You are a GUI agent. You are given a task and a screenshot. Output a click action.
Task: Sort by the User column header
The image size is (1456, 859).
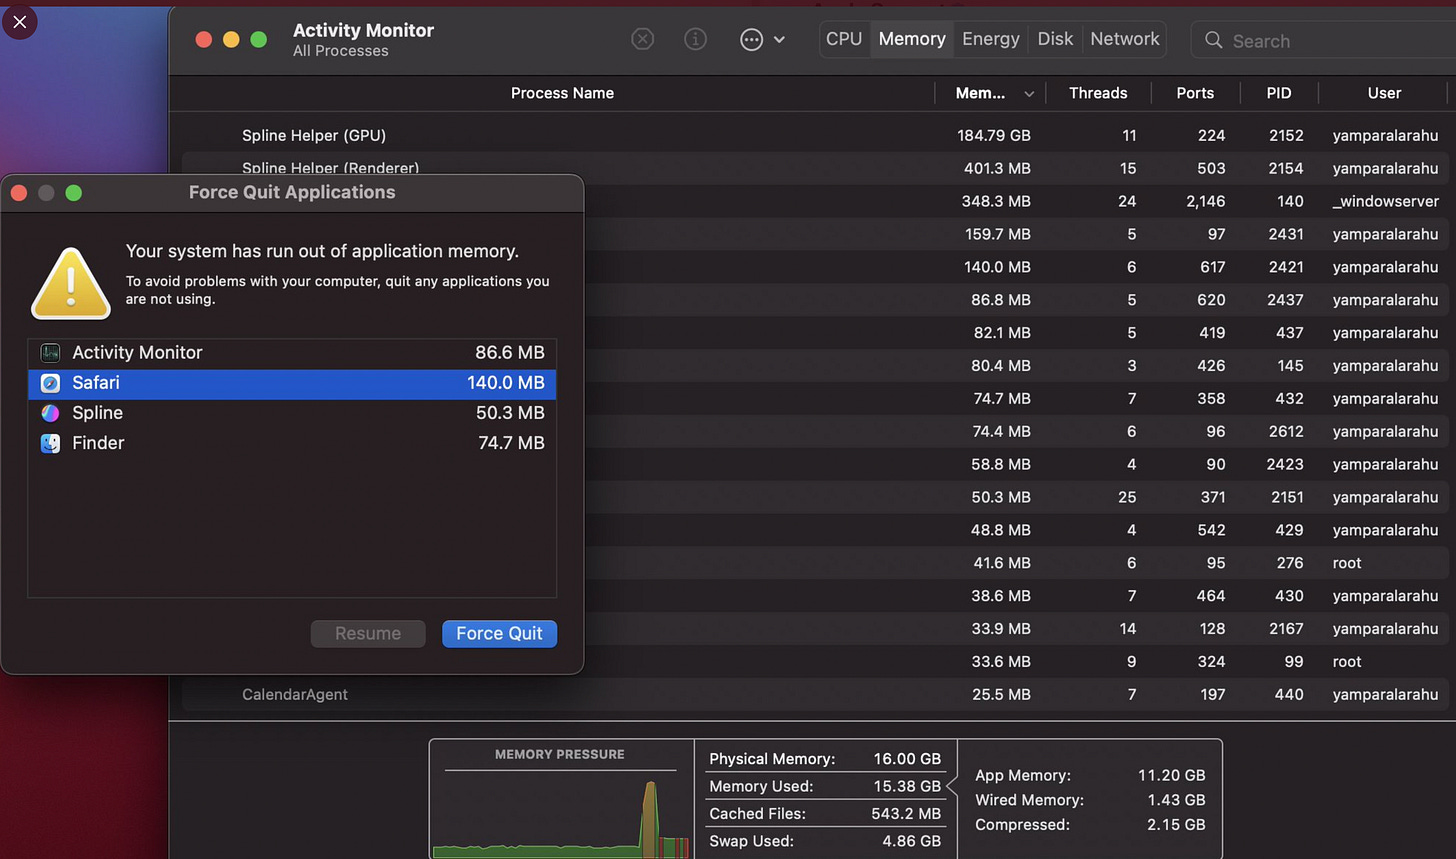point(1384,93)
